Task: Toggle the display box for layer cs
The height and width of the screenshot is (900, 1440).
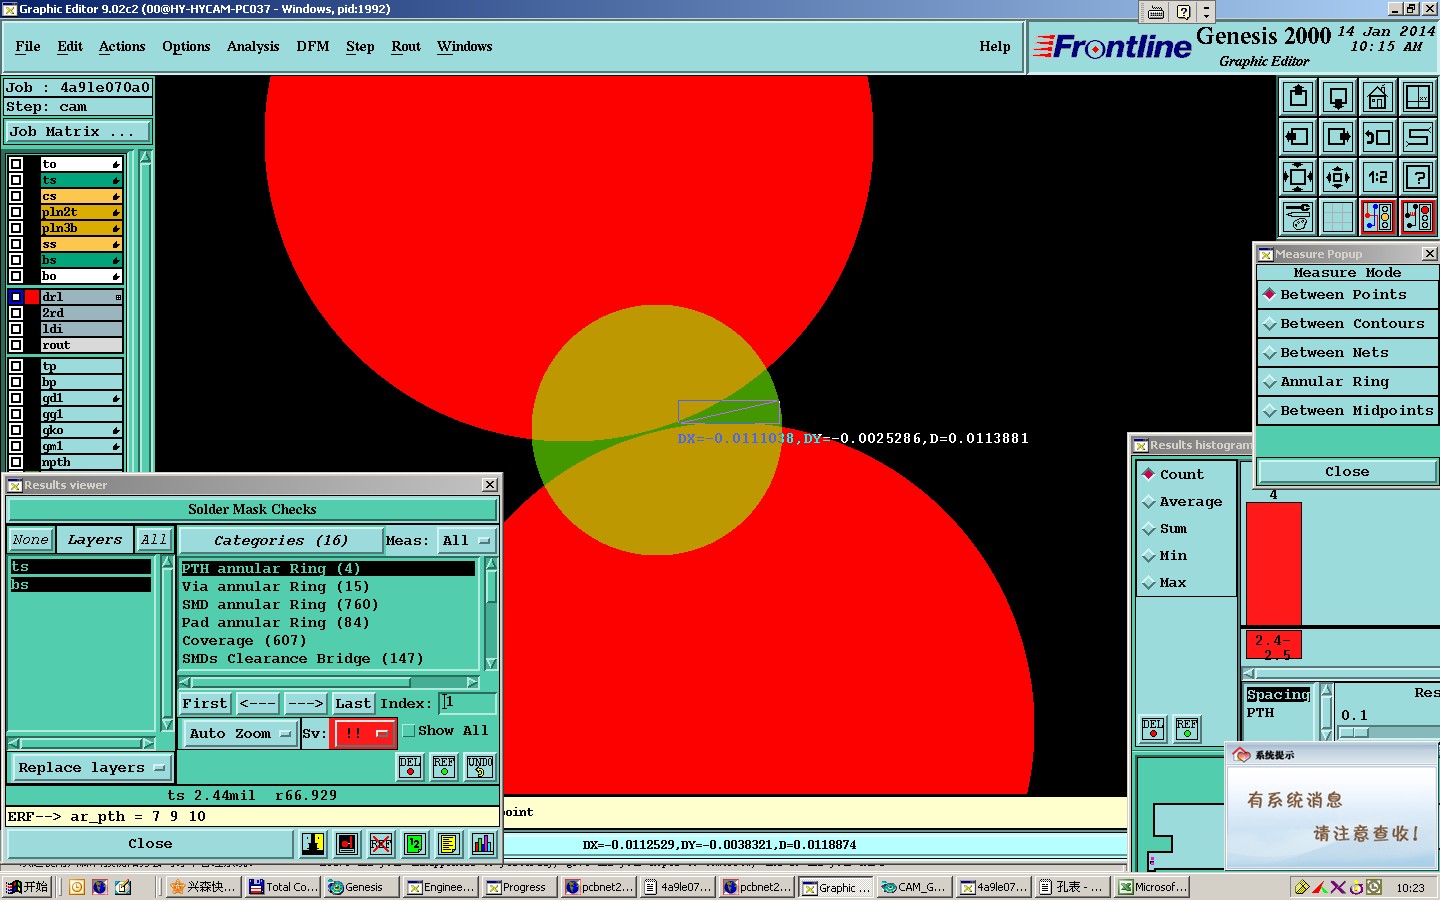Action: tap(16, 196)
